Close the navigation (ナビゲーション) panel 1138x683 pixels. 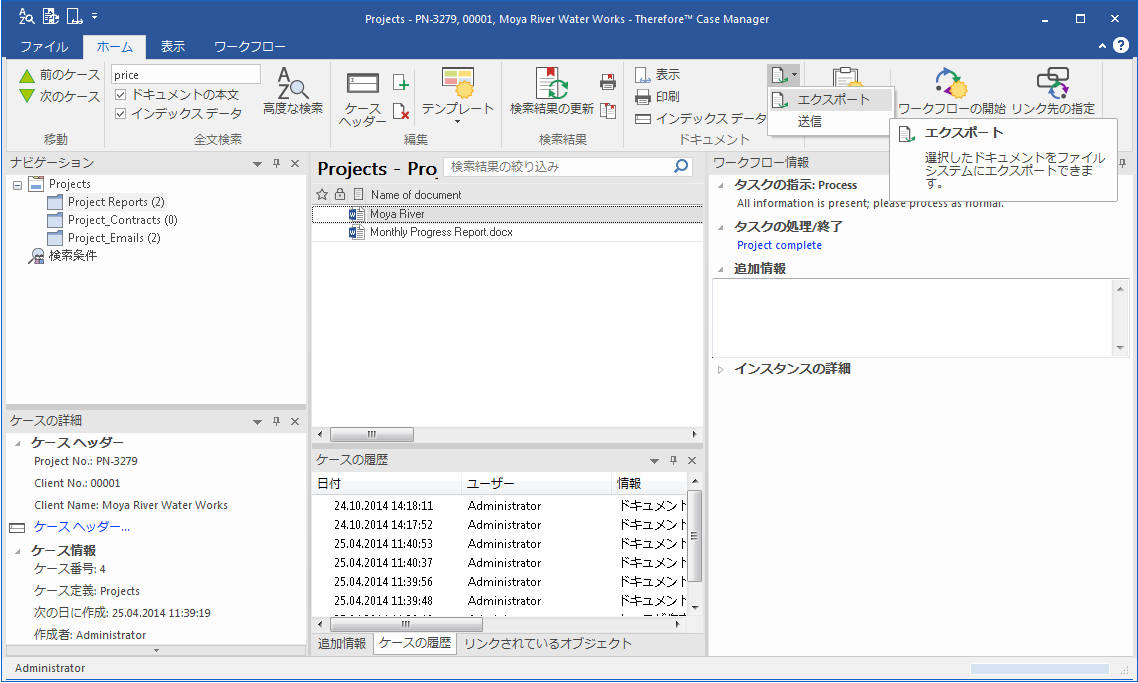295,163
